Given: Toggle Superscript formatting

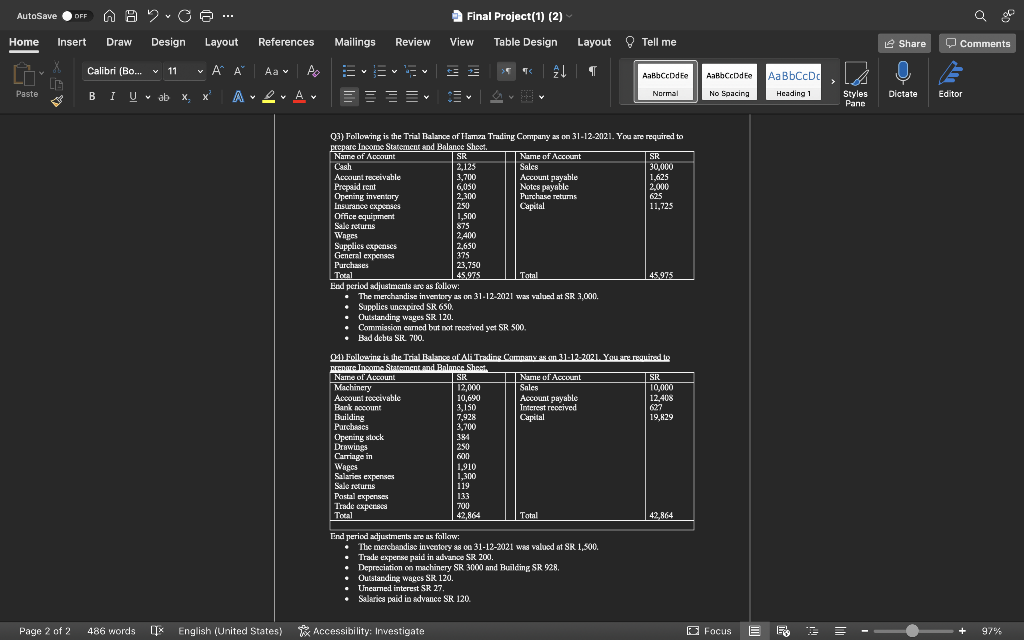Looking at the screenshot, I should (x=206, y=97).
